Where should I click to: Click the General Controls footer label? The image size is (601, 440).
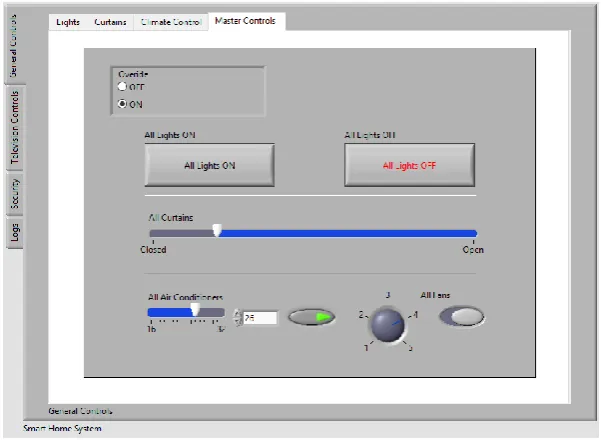(x=80, y=411)
